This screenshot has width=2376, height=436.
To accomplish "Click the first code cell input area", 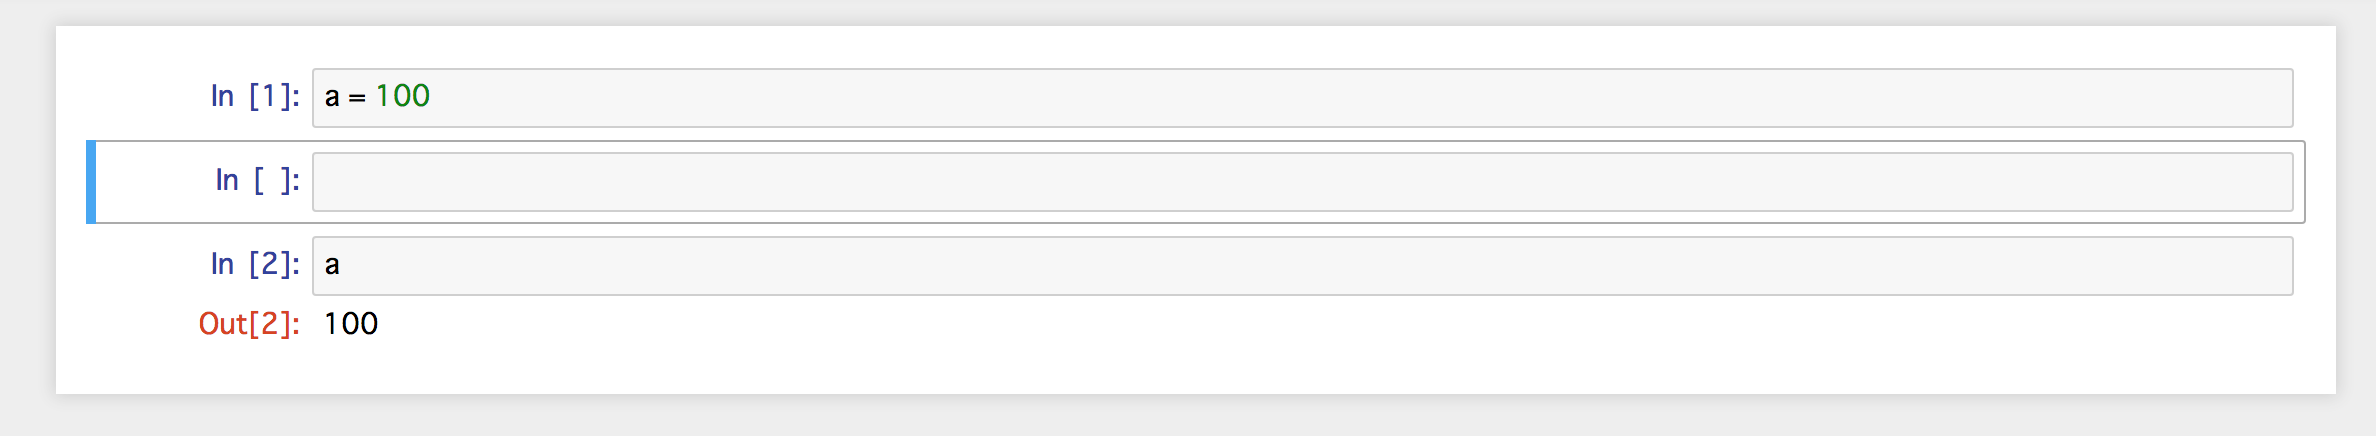I will tap(1302, 98).
